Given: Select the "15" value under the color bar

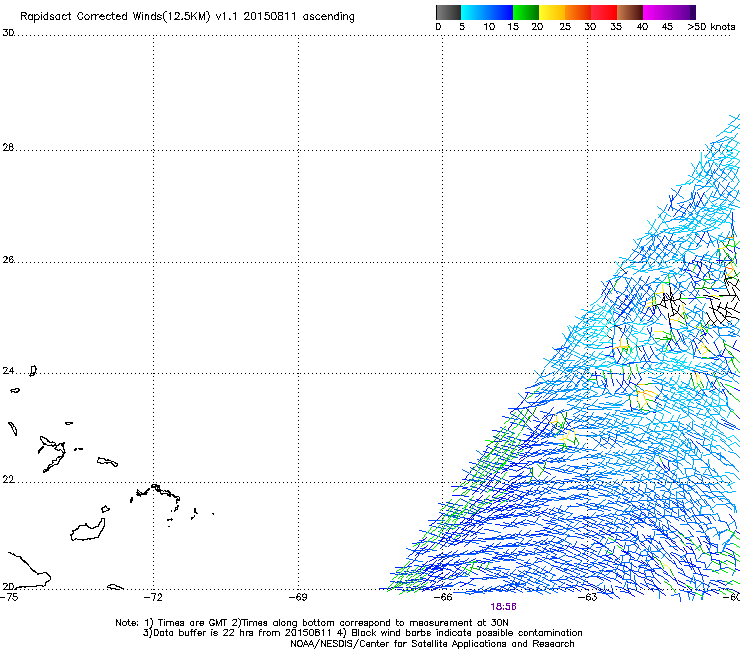Looking at the screenshot, I should pyautogui.click(x=513, y=27).
